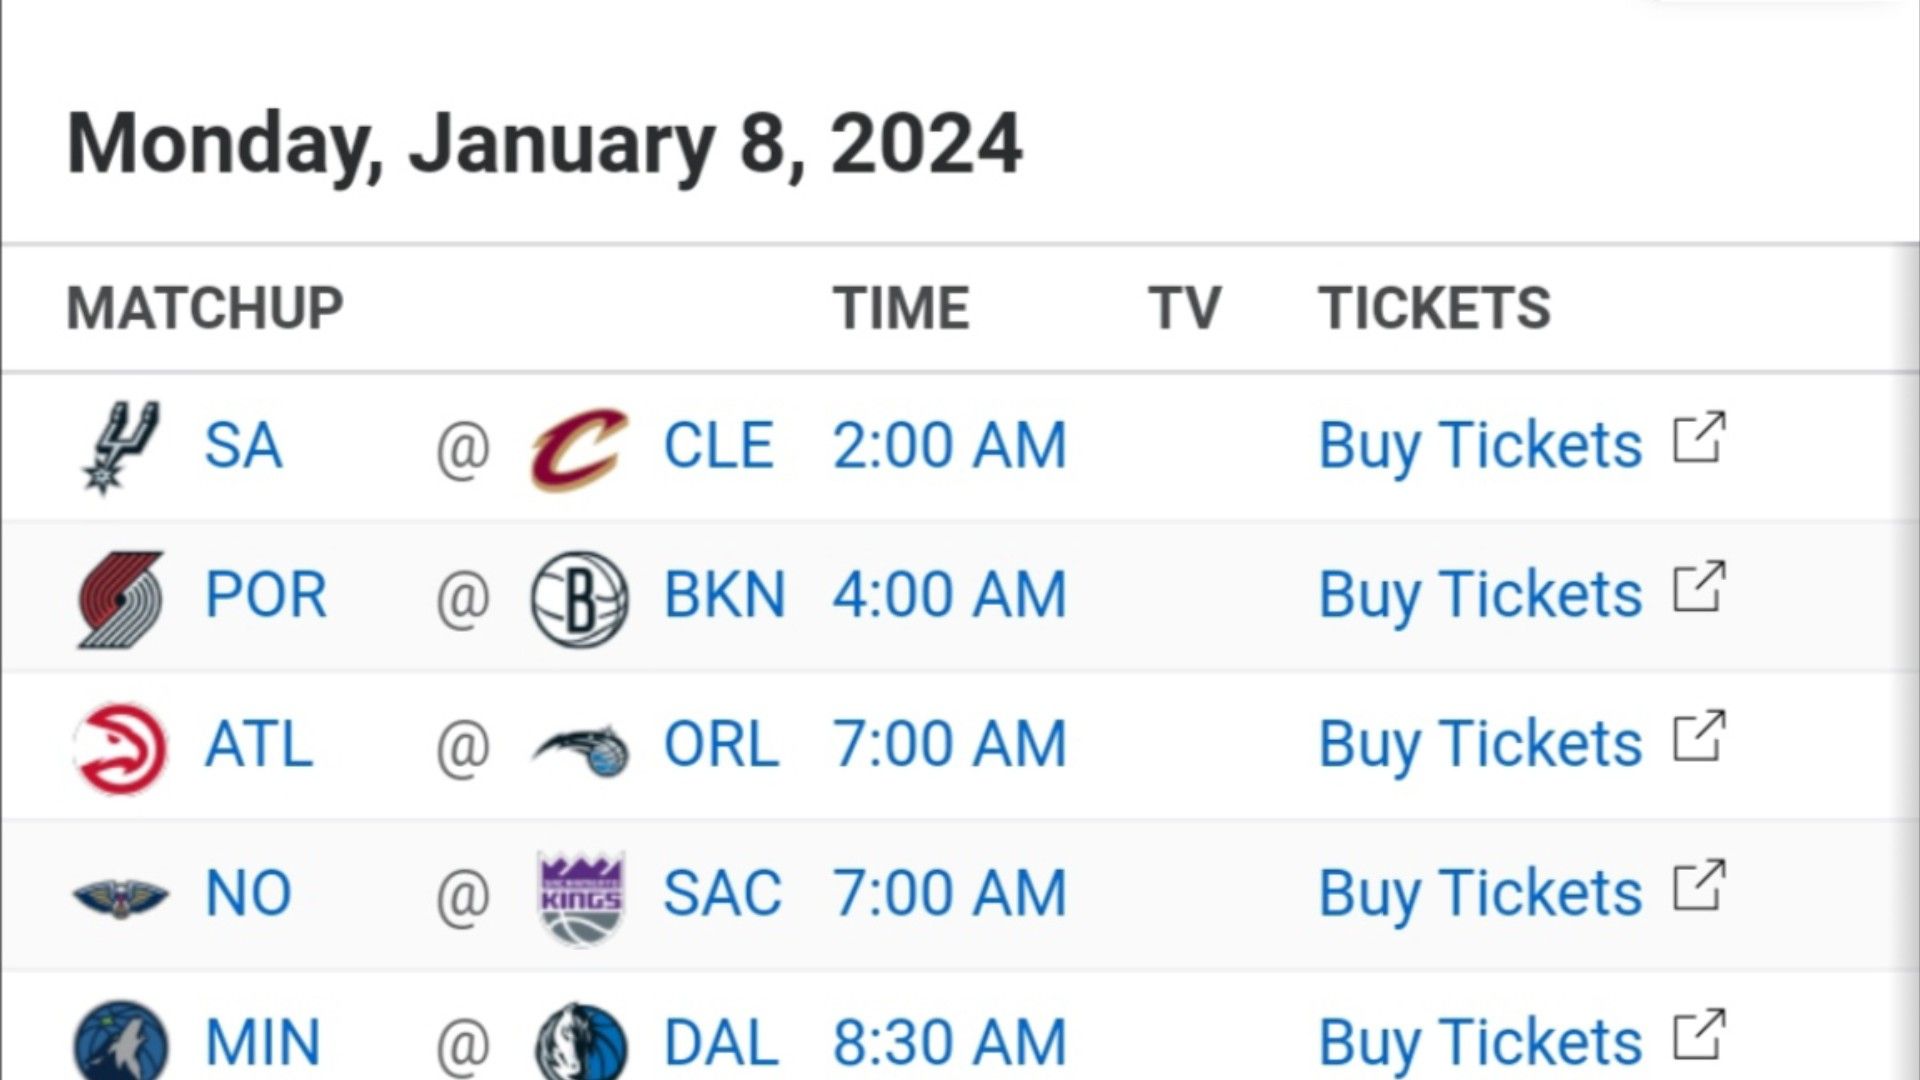Select the Sacramento Kings logo
Viewport: 1920px width, 1080px height.
(581, 897)
